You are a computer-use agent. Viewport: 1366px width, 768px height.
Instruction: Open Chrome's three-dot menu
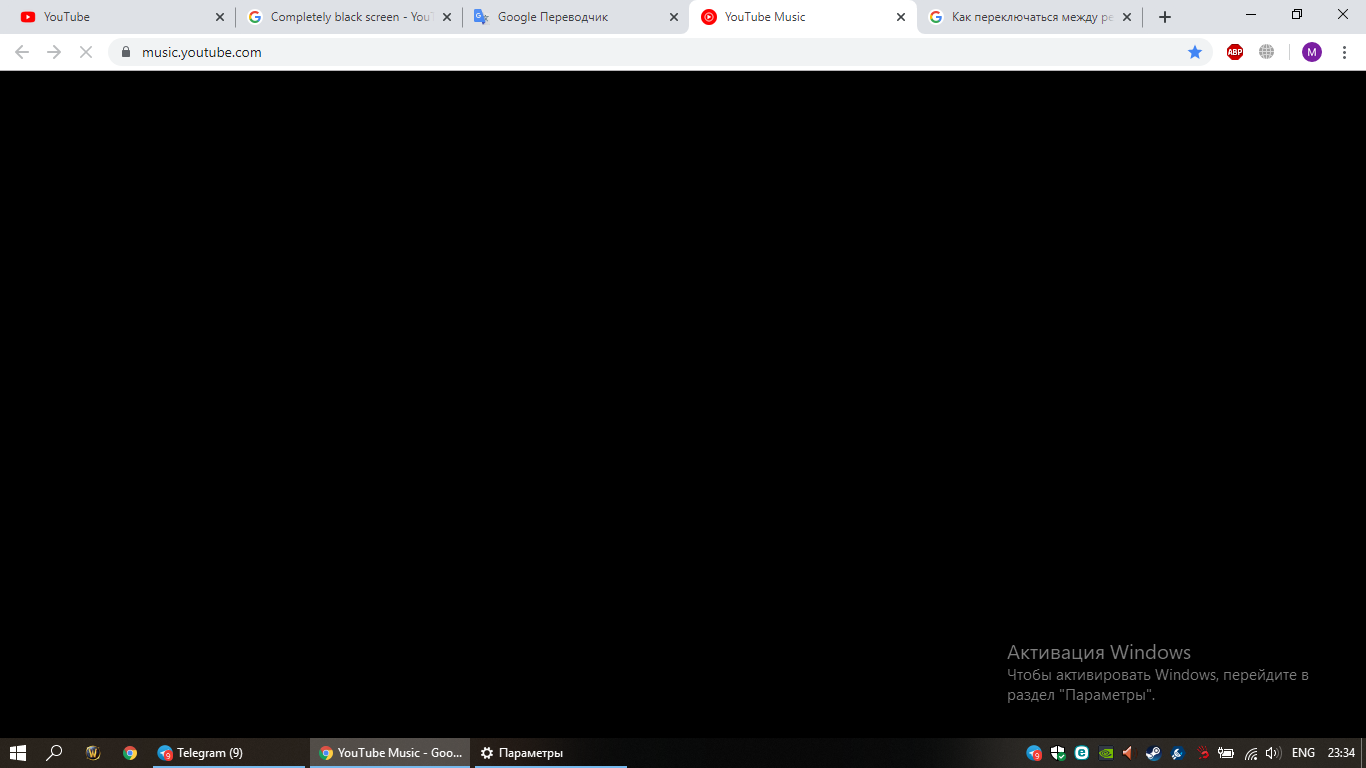pos(1344,51)
